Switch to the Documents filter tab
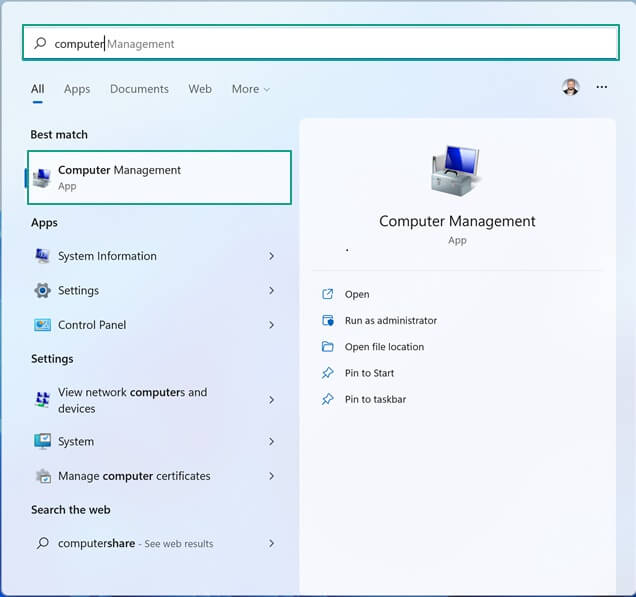 [x=139, y=89]
